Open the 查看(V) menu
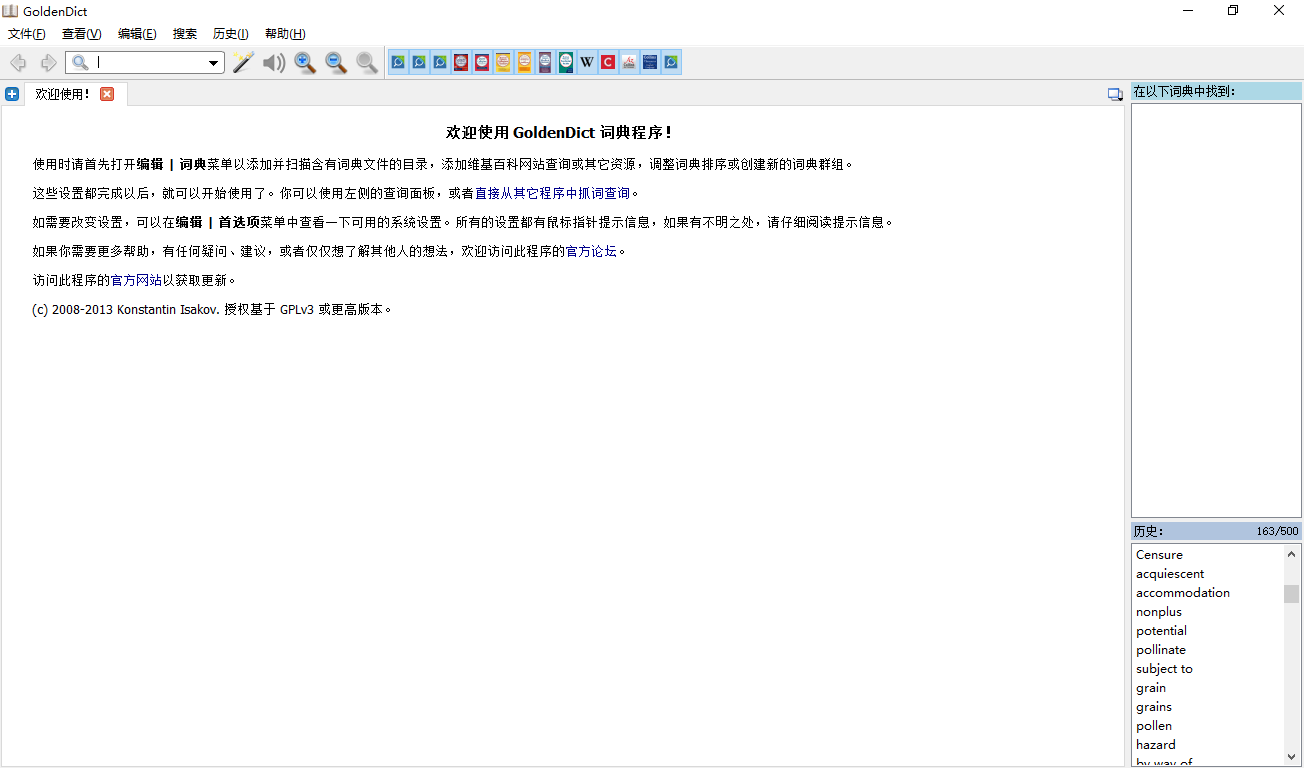Screen dimensions: 1304x768 [82, 34]
